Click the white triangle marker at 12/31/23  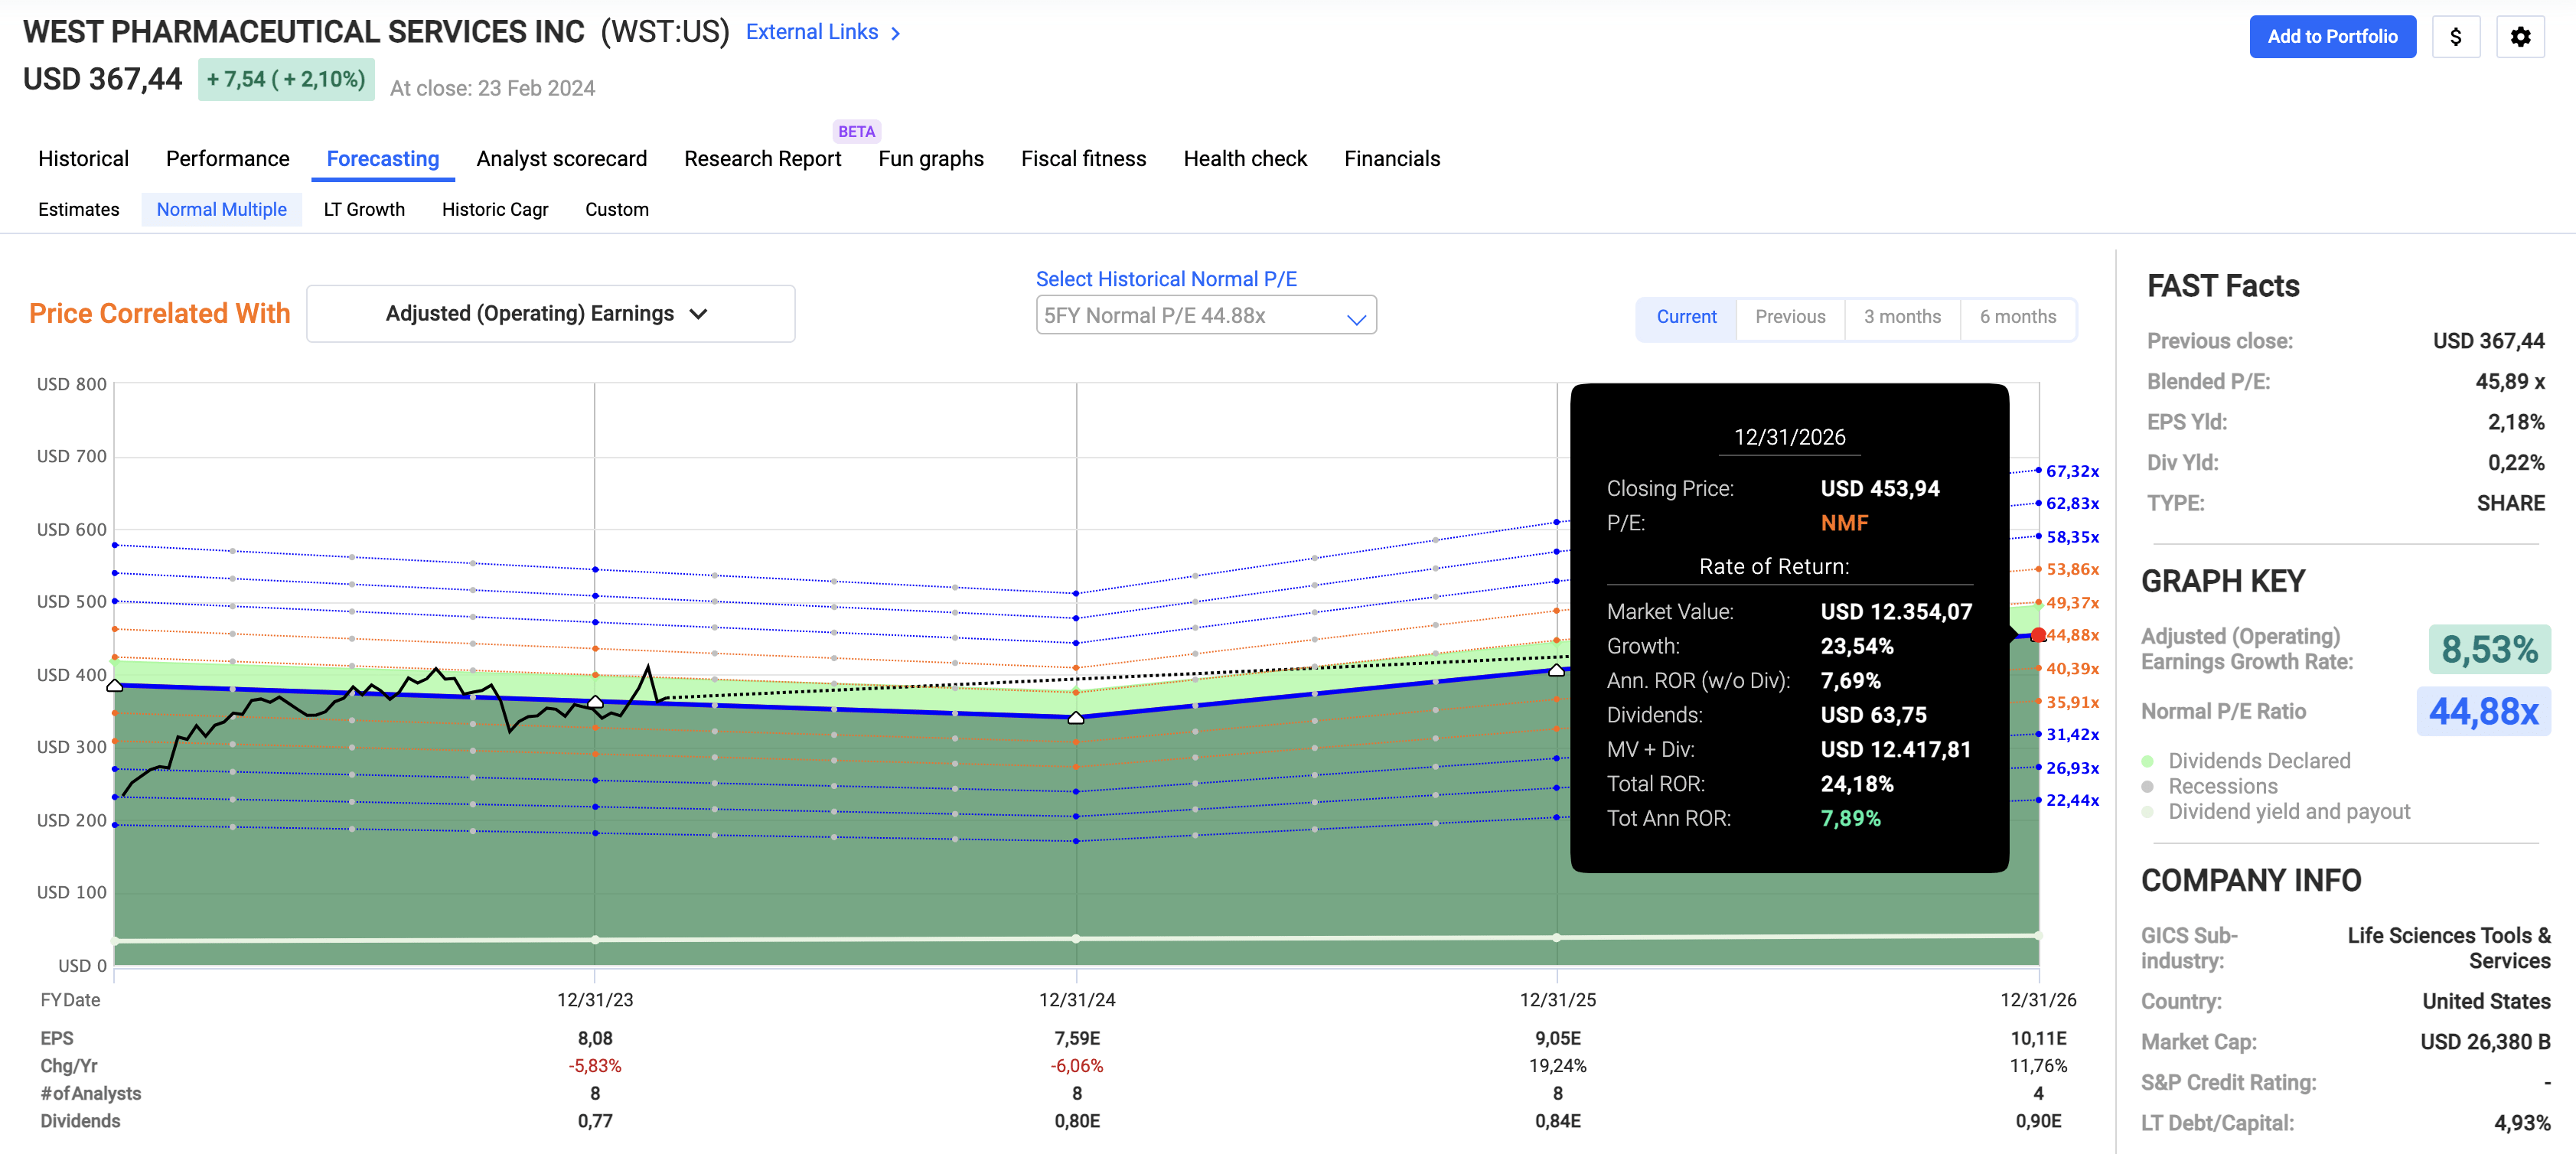595,702
